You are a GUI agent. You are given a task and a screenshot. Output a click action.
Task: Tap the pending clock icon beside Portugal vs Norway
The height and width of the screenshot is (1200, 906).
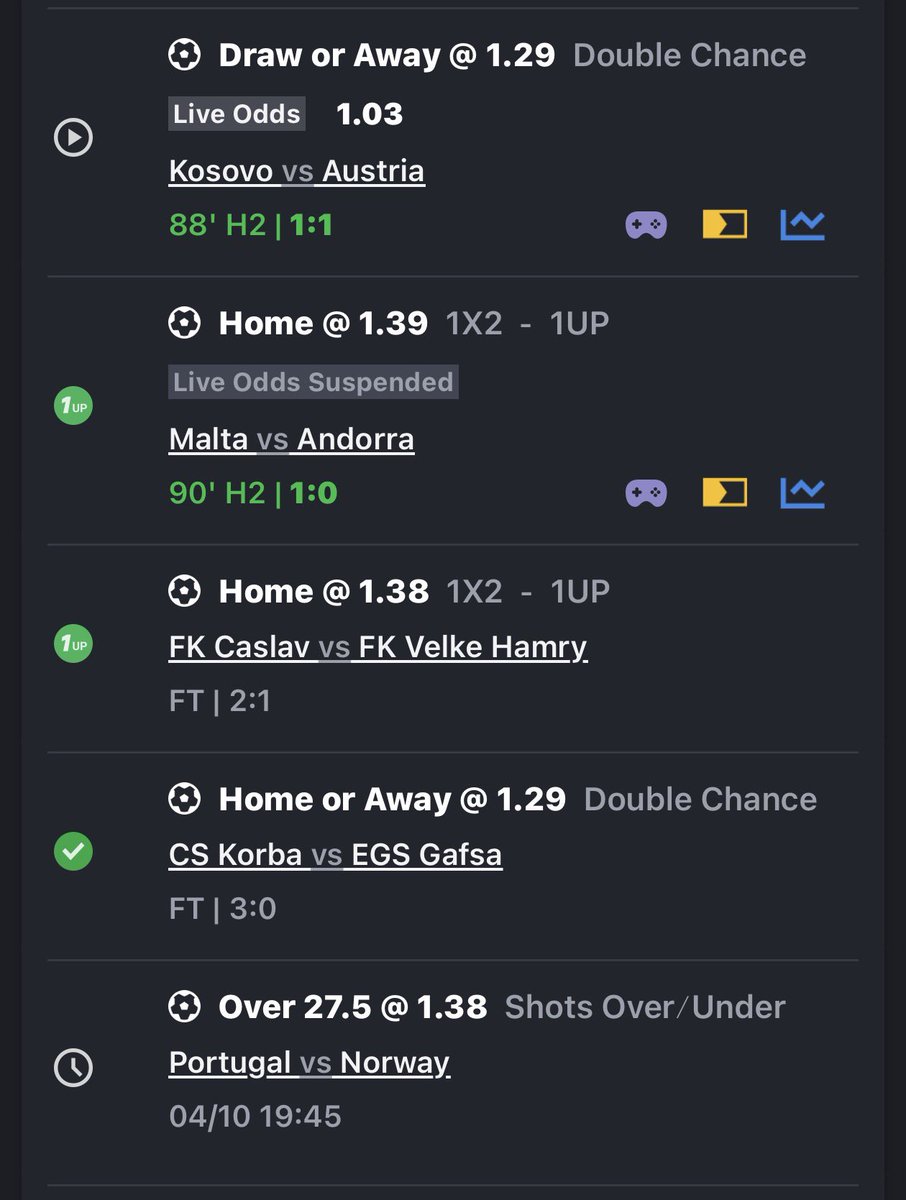click(x=73, y=1067)
